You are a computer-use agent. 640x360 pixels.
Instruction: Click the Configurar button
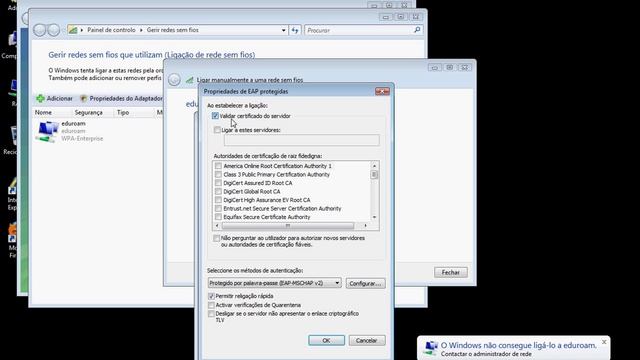click(365, 283)
